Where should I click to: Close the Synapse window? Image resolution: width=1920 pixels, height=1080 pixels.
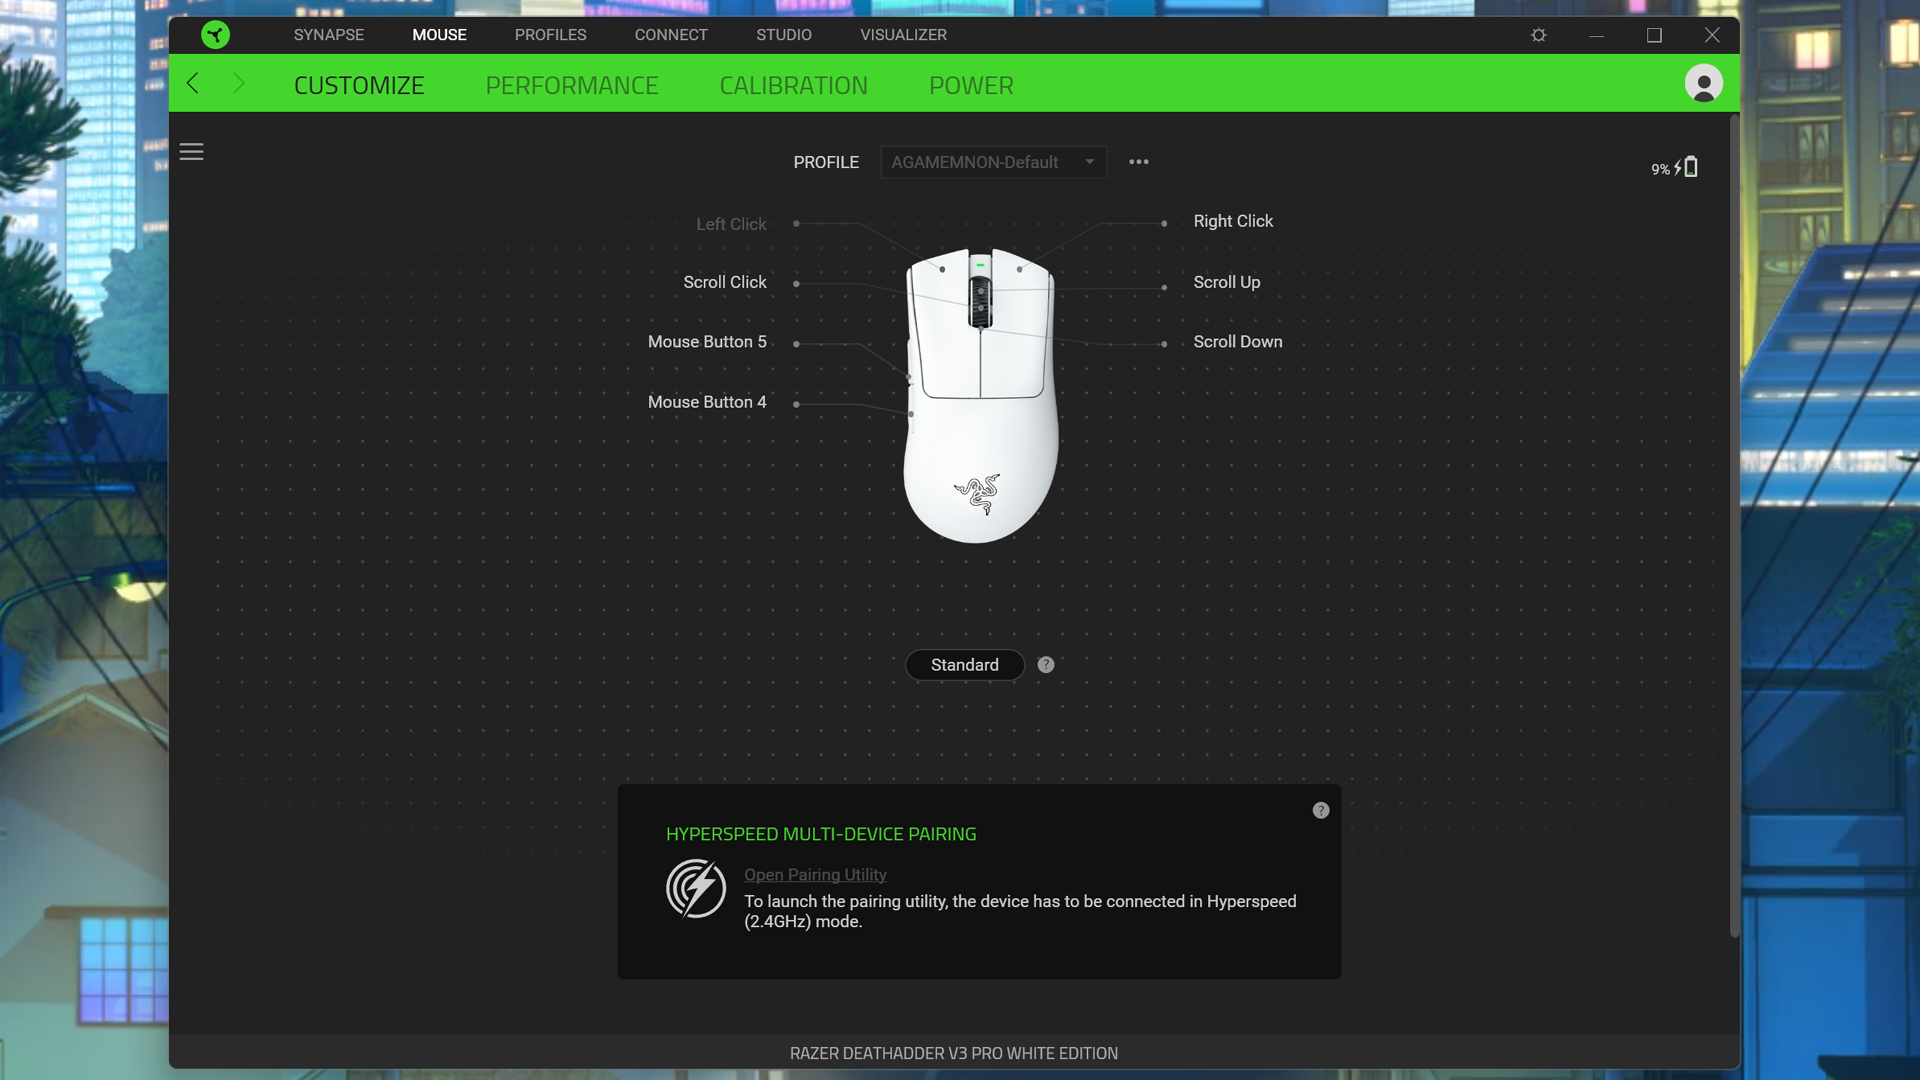(x=1712, y=35)
